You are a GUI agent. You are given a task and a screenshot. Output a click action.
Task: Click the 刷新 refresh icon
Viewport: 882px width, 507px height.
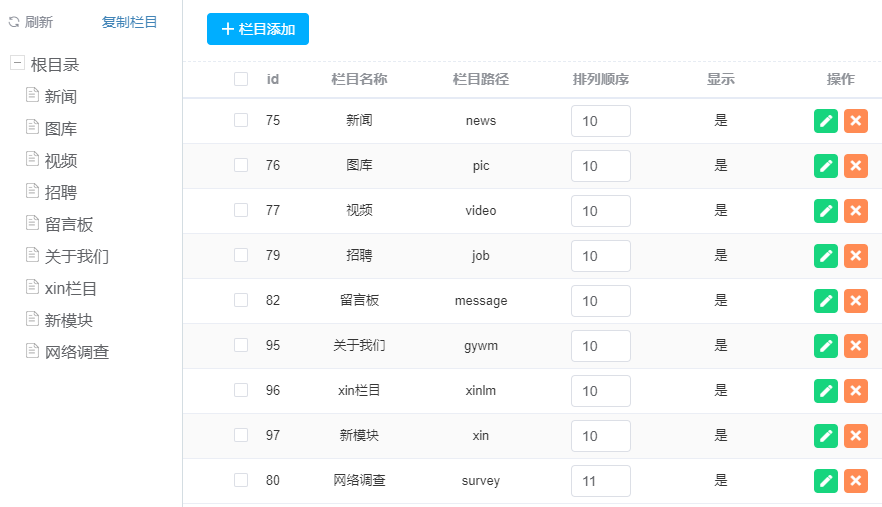point(14,22)
